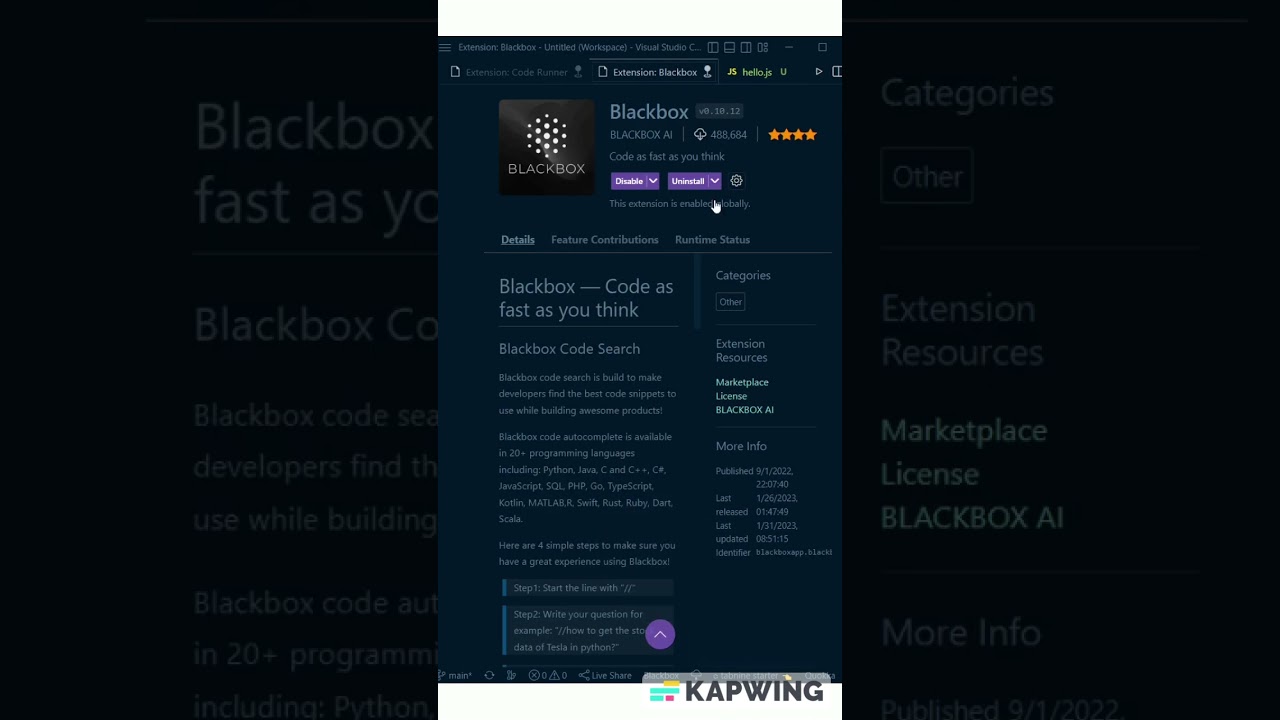Click the round scroll-to-top arrow button

(x=660, y=634)
